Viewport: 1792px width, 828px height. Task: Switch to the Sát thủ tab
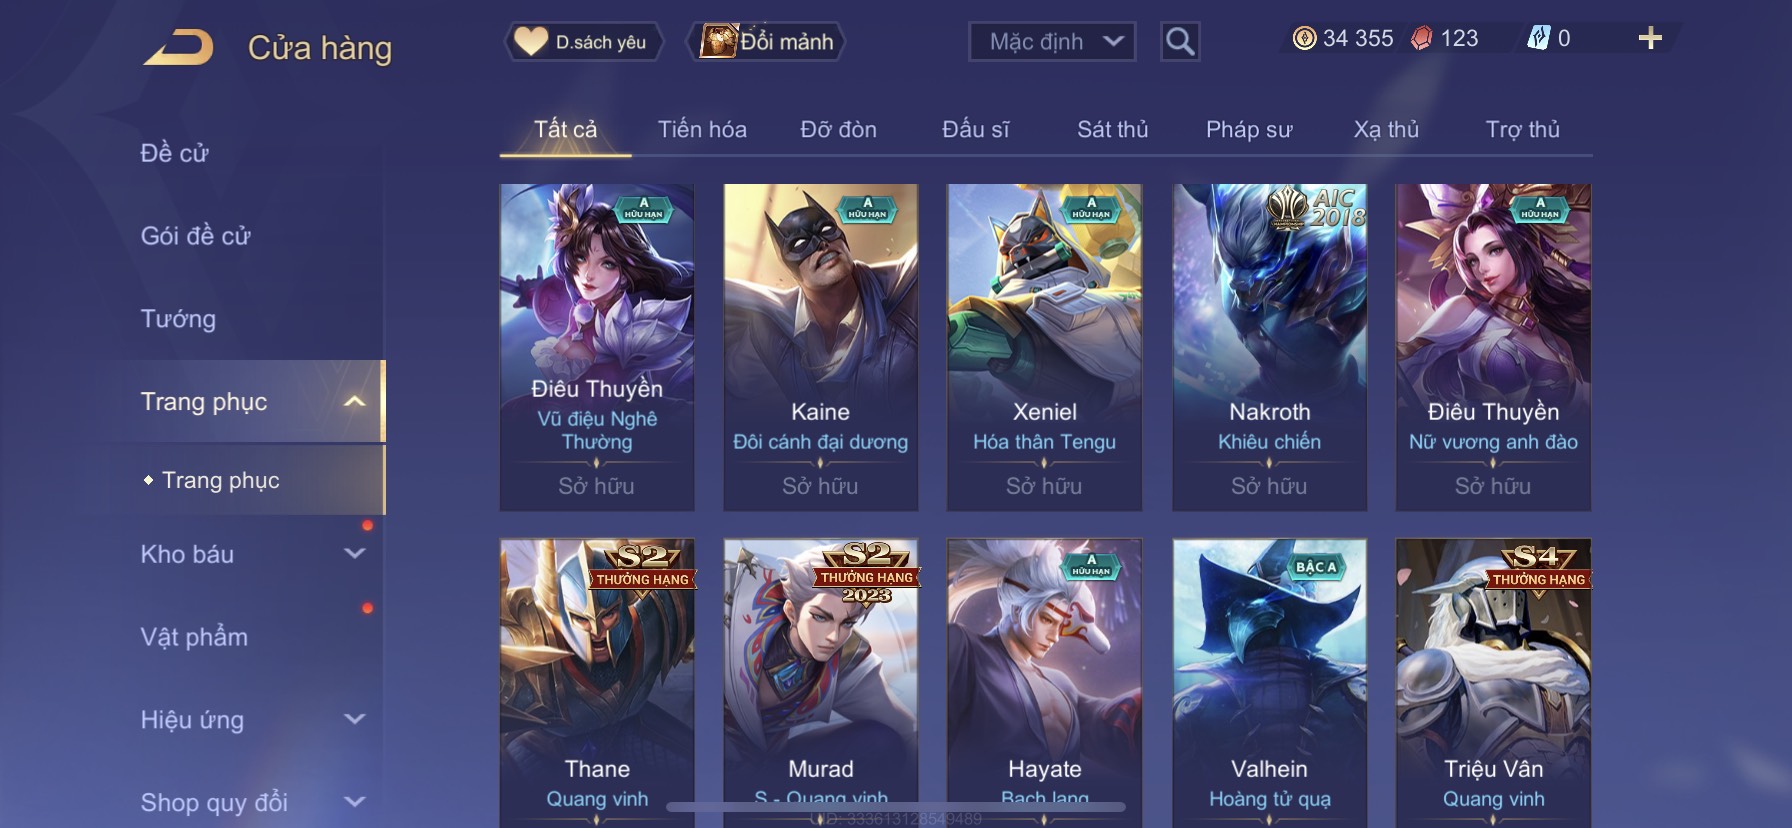[x=1112, y=130]
